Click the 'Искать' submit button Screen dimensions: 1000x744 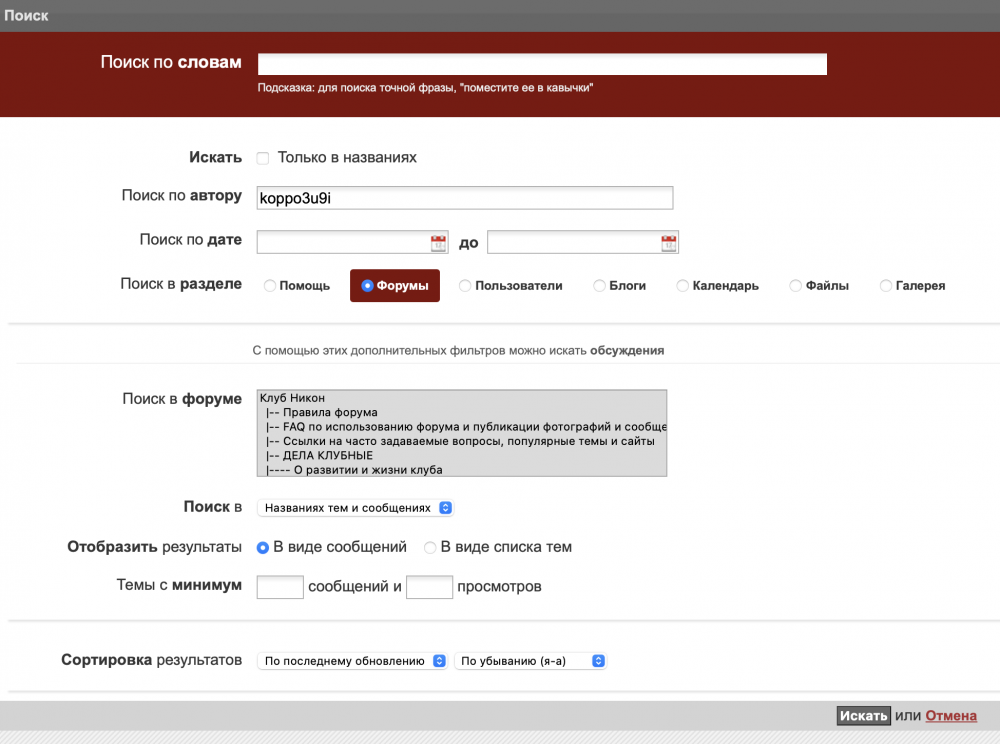pos(863,716)
